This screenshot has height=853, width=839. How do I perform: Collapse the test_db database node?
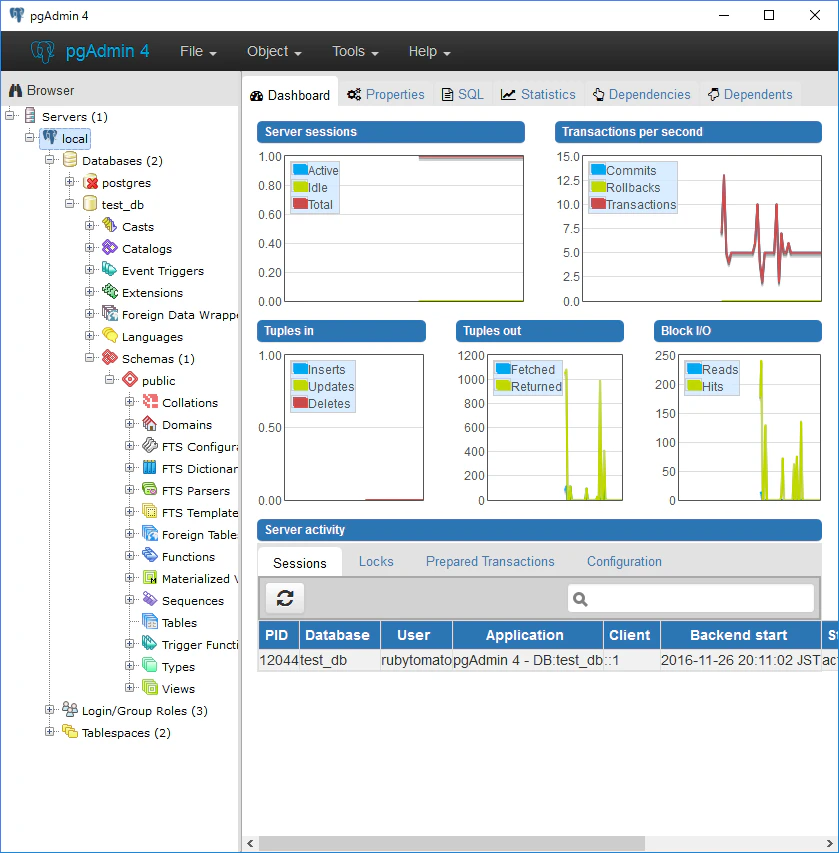[70, 204]
